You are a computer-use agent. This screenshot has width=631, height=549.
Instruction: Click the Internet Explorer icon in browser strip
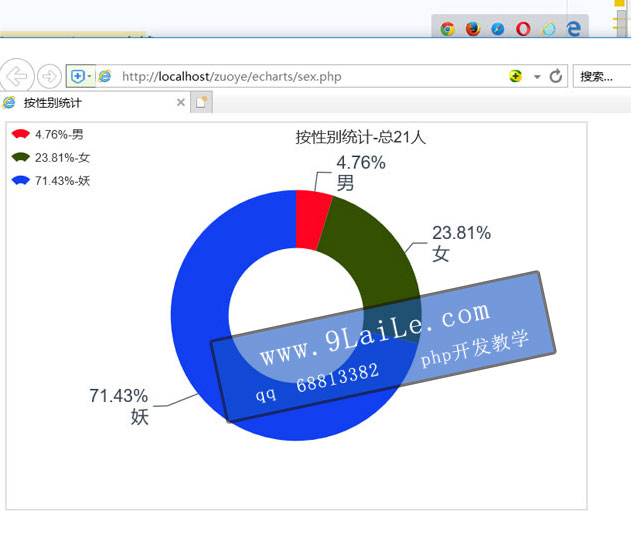click(x=549, y=29)
